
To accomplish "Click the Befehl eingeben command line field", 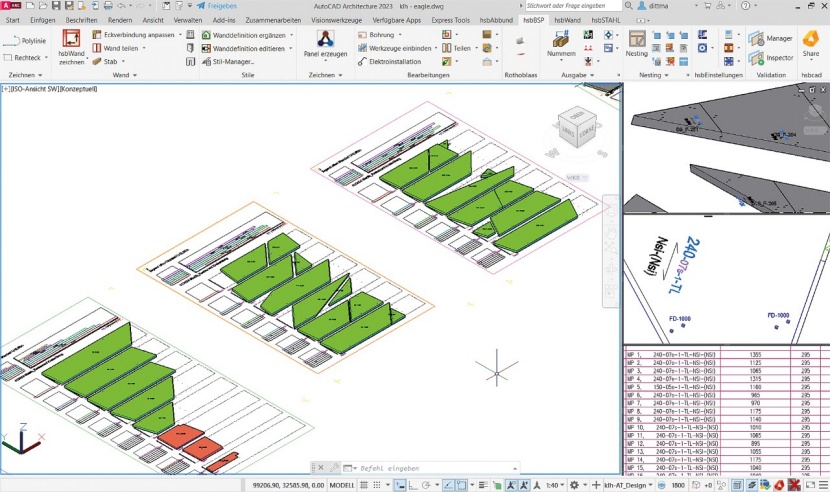I will (x=420, y=468).
